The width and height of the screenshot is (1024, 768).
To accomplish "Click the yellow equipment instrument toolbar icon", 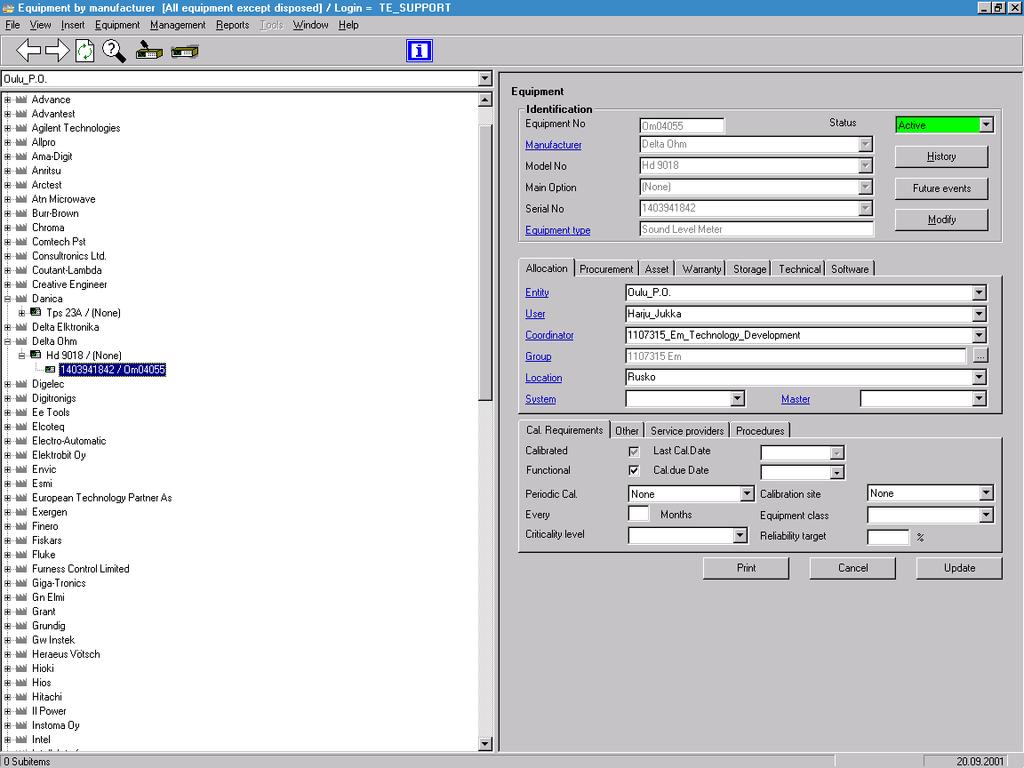I will pyautogui.click(x=149, y=50).
